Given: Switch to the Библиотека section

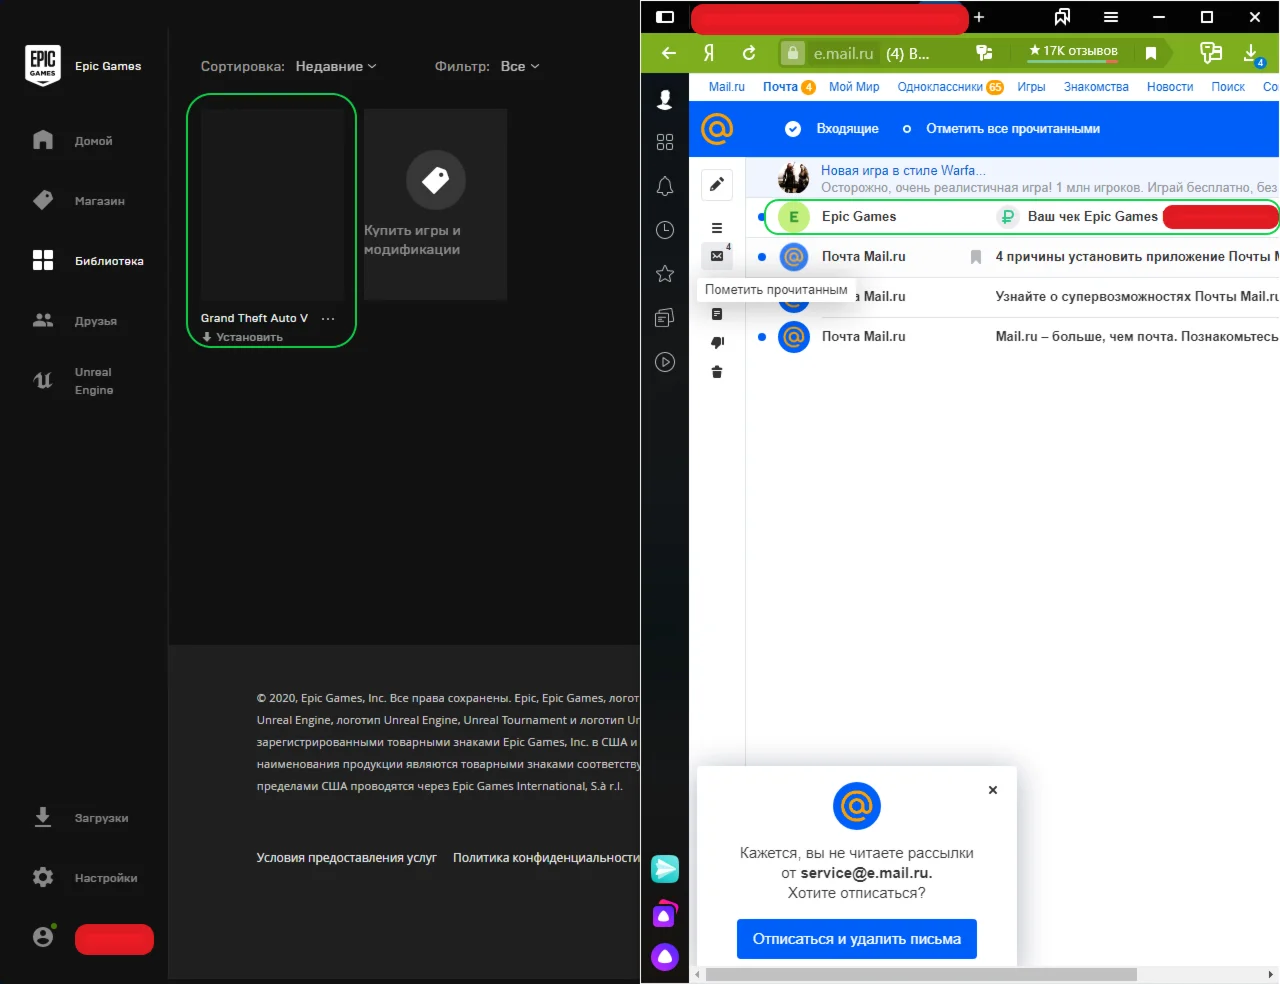Looking at the screenshot, I should pos(43,261).
